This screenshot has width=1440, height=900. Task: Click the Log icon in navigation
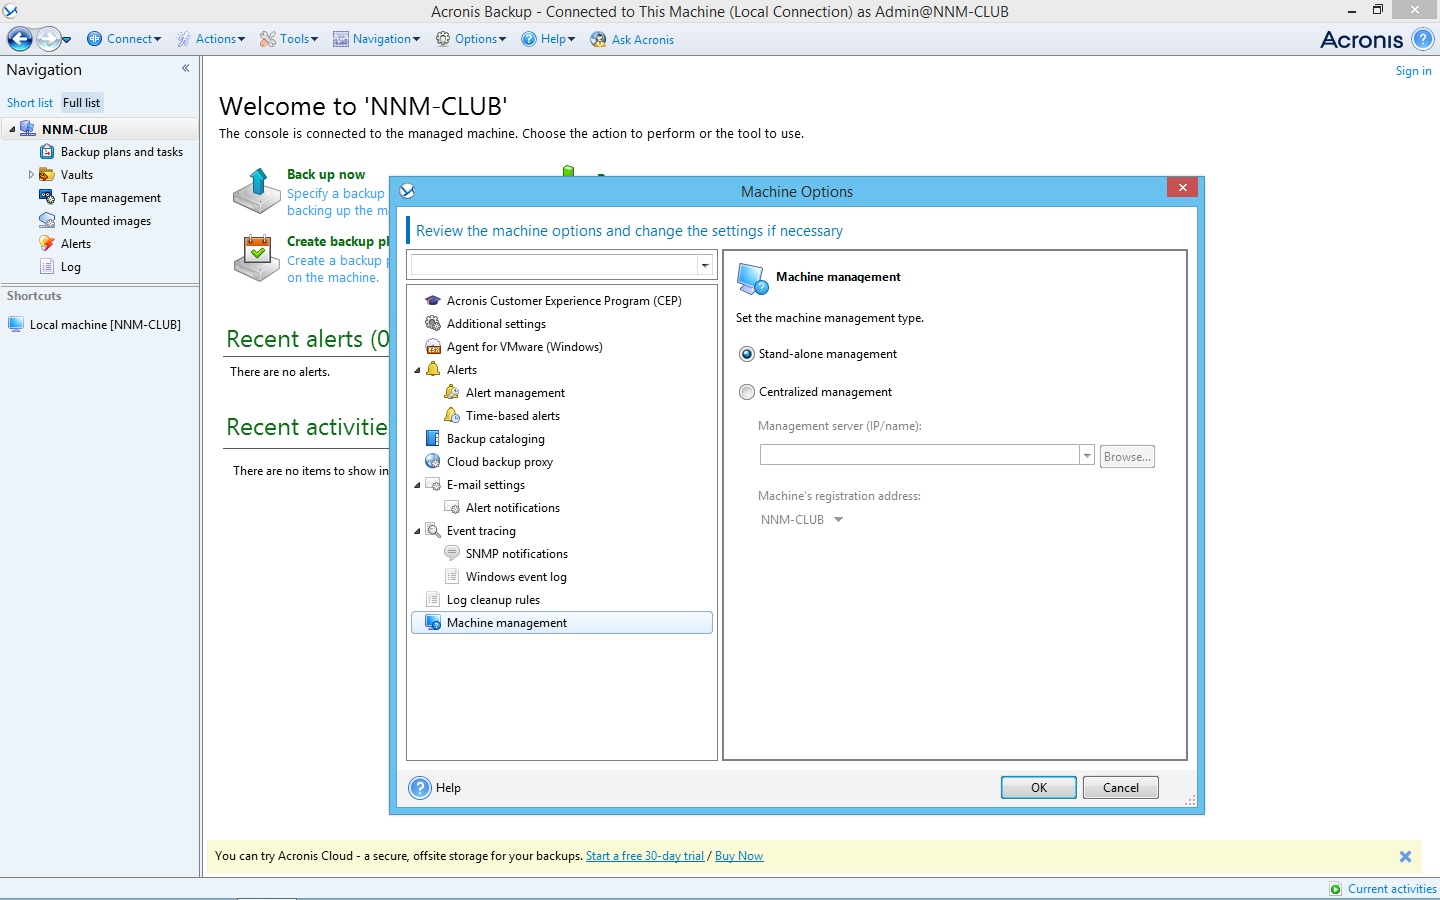(x=47, y=267)
